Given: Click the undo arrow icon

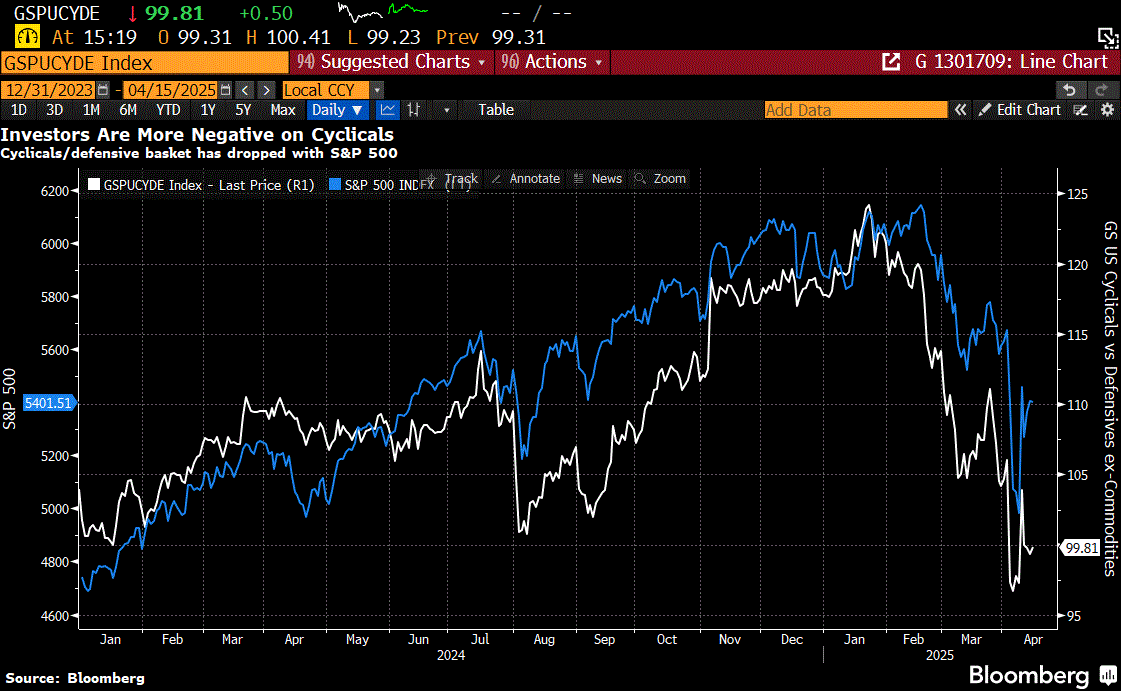Looking at the screenshot, I should point(1070,90).
